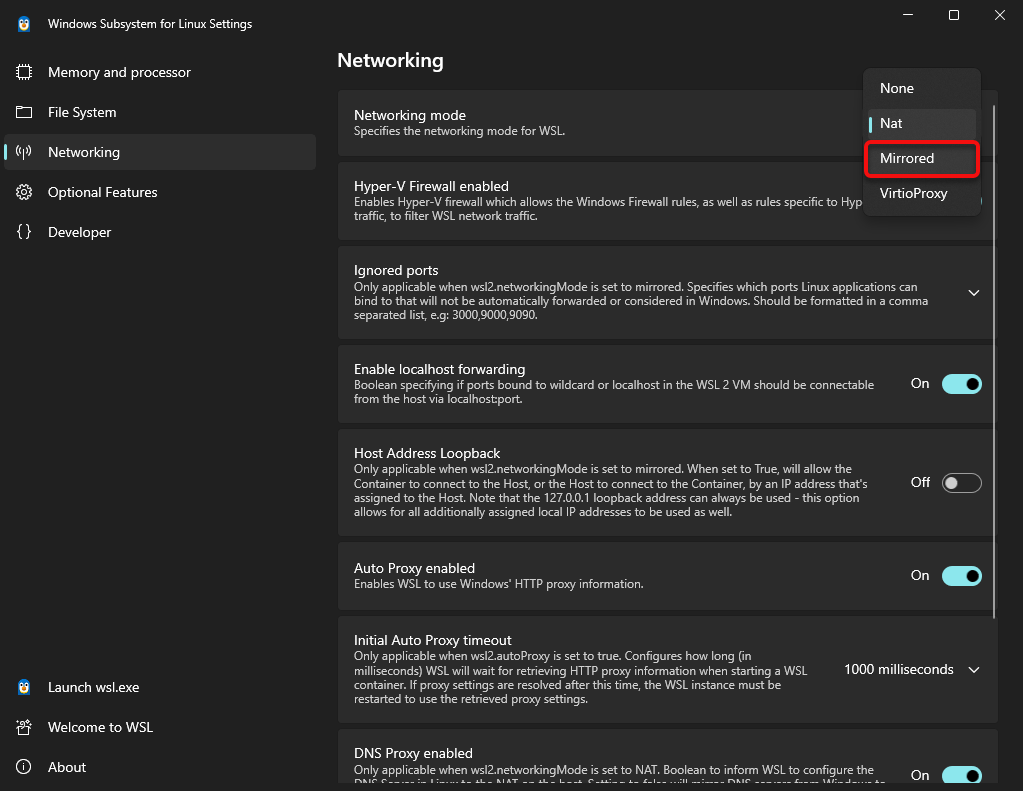Toggle the DNS Proxy enabled switch
The height and width of the screenshot is (791, 1023).
tap(961, 775)
